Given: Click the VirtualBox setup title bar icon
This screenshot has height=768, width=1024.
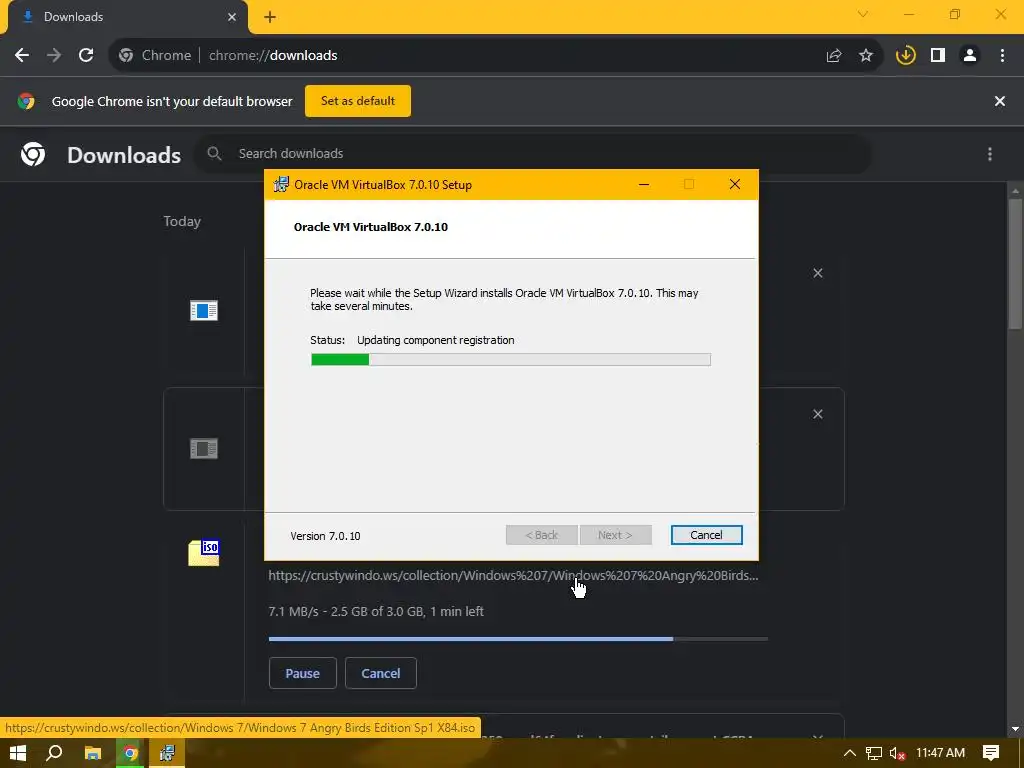Looking at the screenshot, I should click(x=281, y=185).
